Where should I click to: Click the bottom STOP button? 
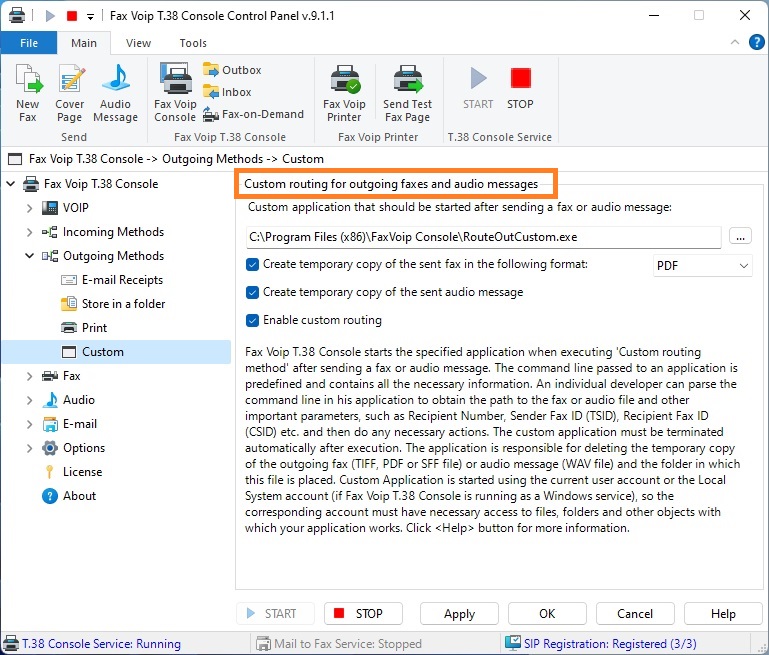tap(363, 614)
